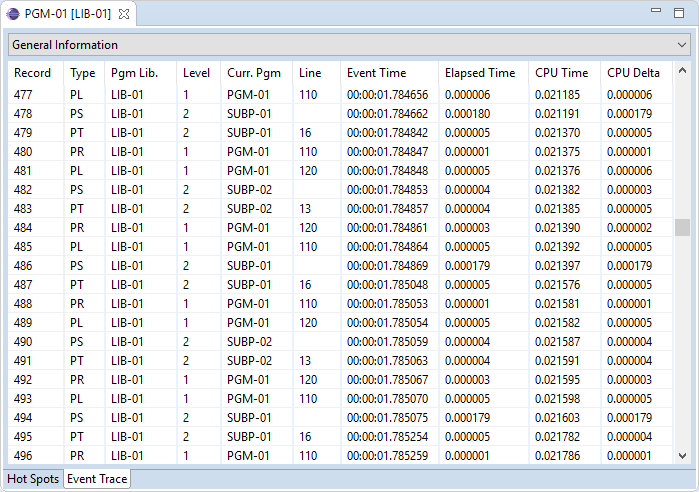Sort by the Record column header
699x492 pixels.
point(33,73)
